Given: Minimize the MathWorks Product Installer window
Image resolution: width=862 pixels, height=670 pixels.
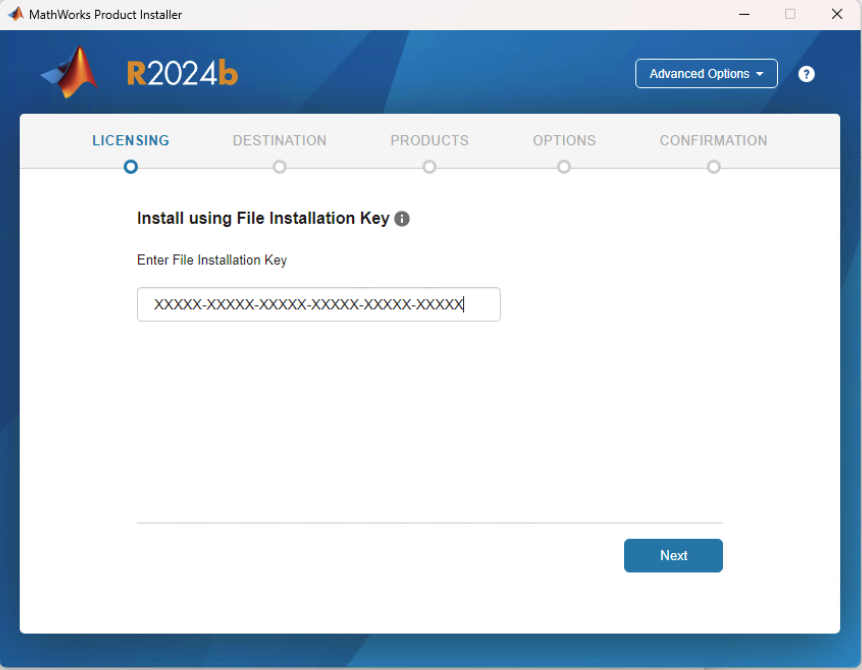Looking at the screenshot, I should click(x=744, y=14).
